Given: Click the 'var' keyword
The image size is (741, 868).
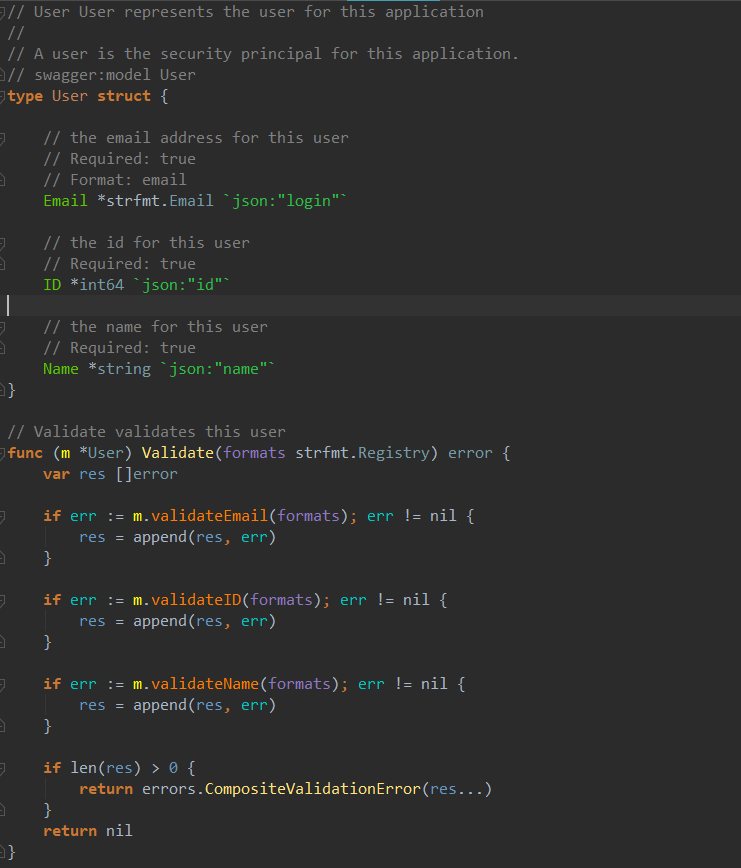Looking at the screenshot, I should click(x=56, y=474).
